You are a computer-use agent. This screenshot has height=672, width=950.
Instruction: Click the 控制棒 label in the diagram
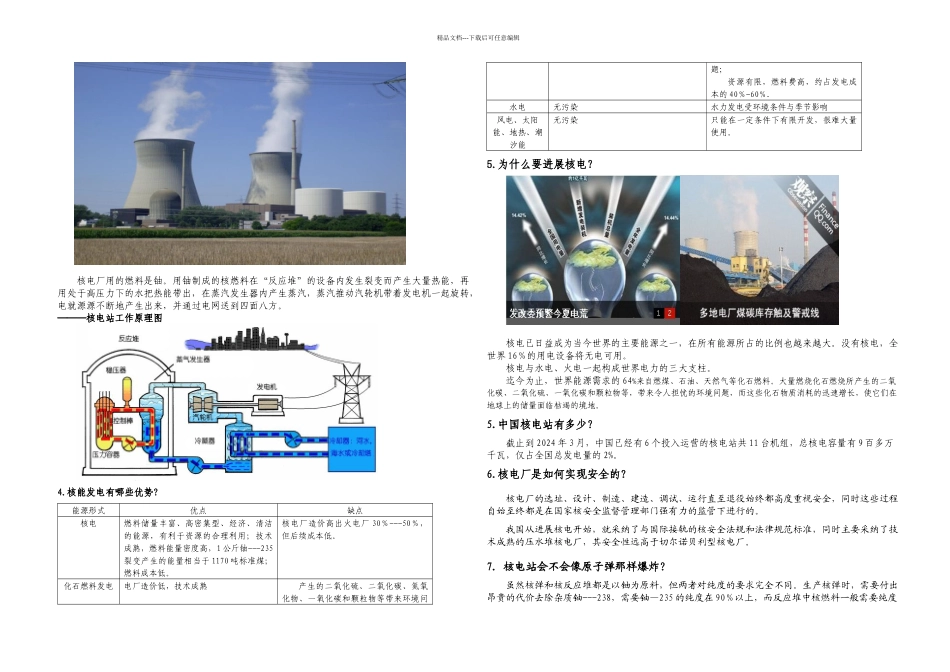pos(124,420)
